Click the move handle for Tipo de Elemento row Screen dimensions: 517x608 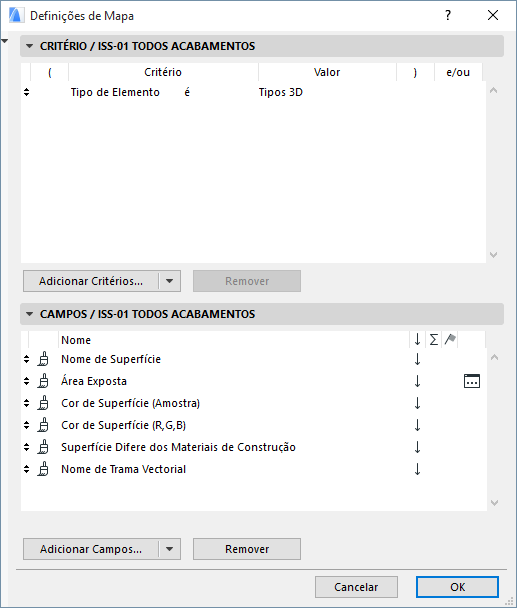[26, 92]
